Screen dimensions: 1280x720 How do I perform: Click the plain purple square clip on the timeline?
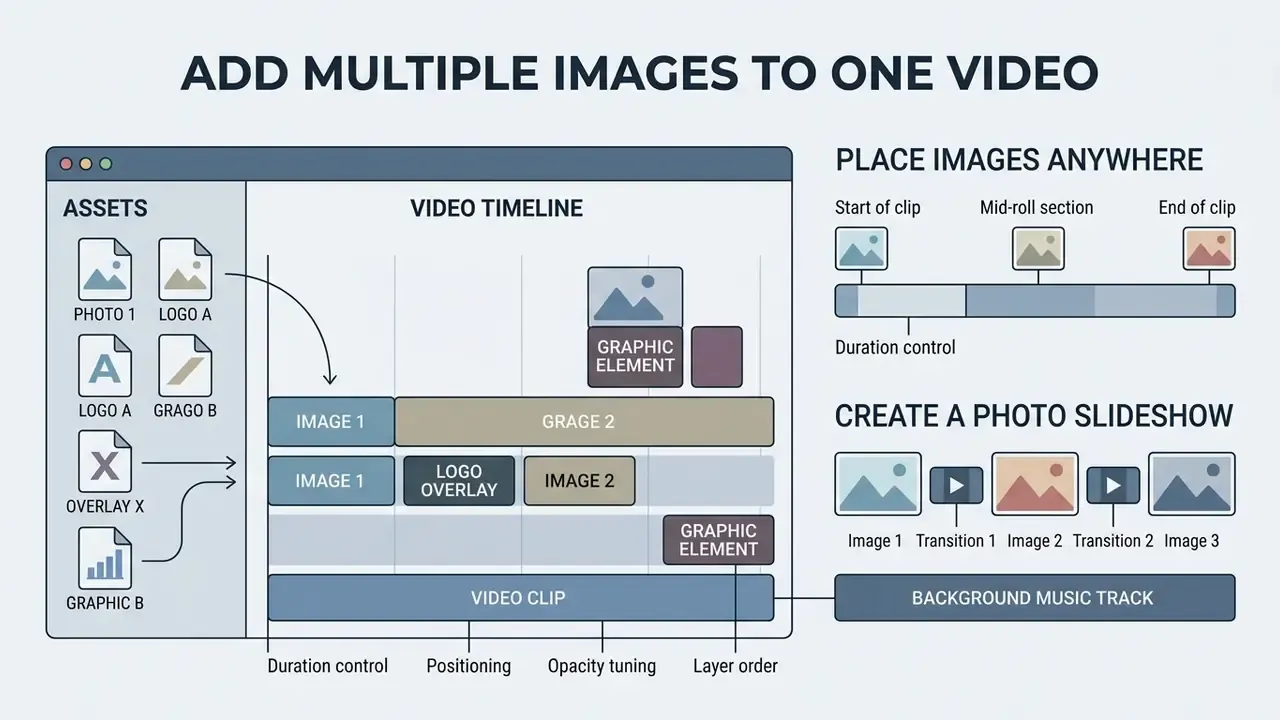(x=717, y=357)
